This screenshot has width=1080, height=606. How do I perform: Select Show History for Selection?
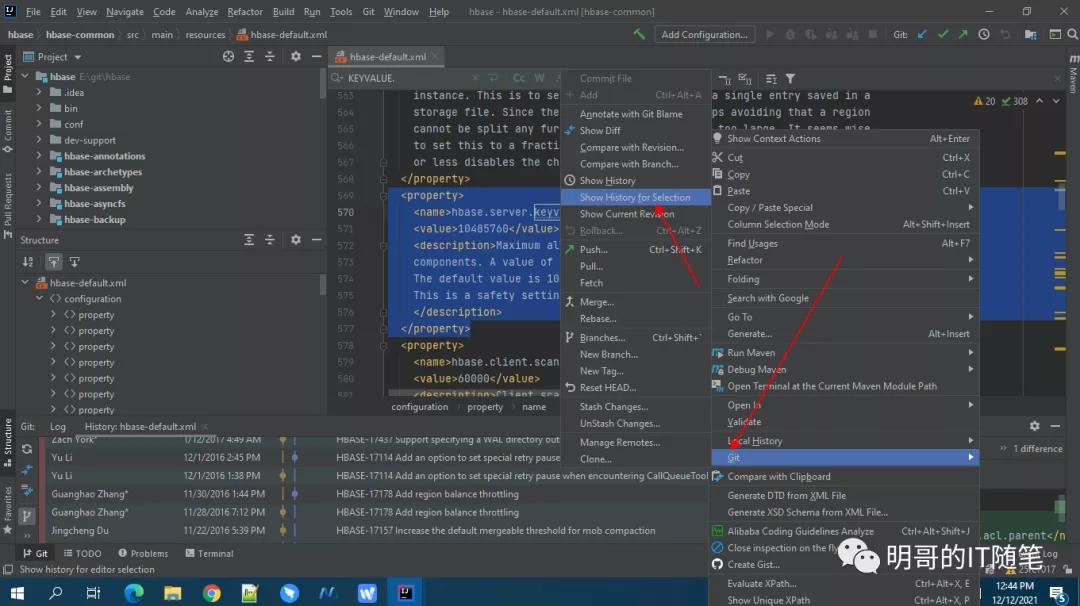[x=636, y=197]
